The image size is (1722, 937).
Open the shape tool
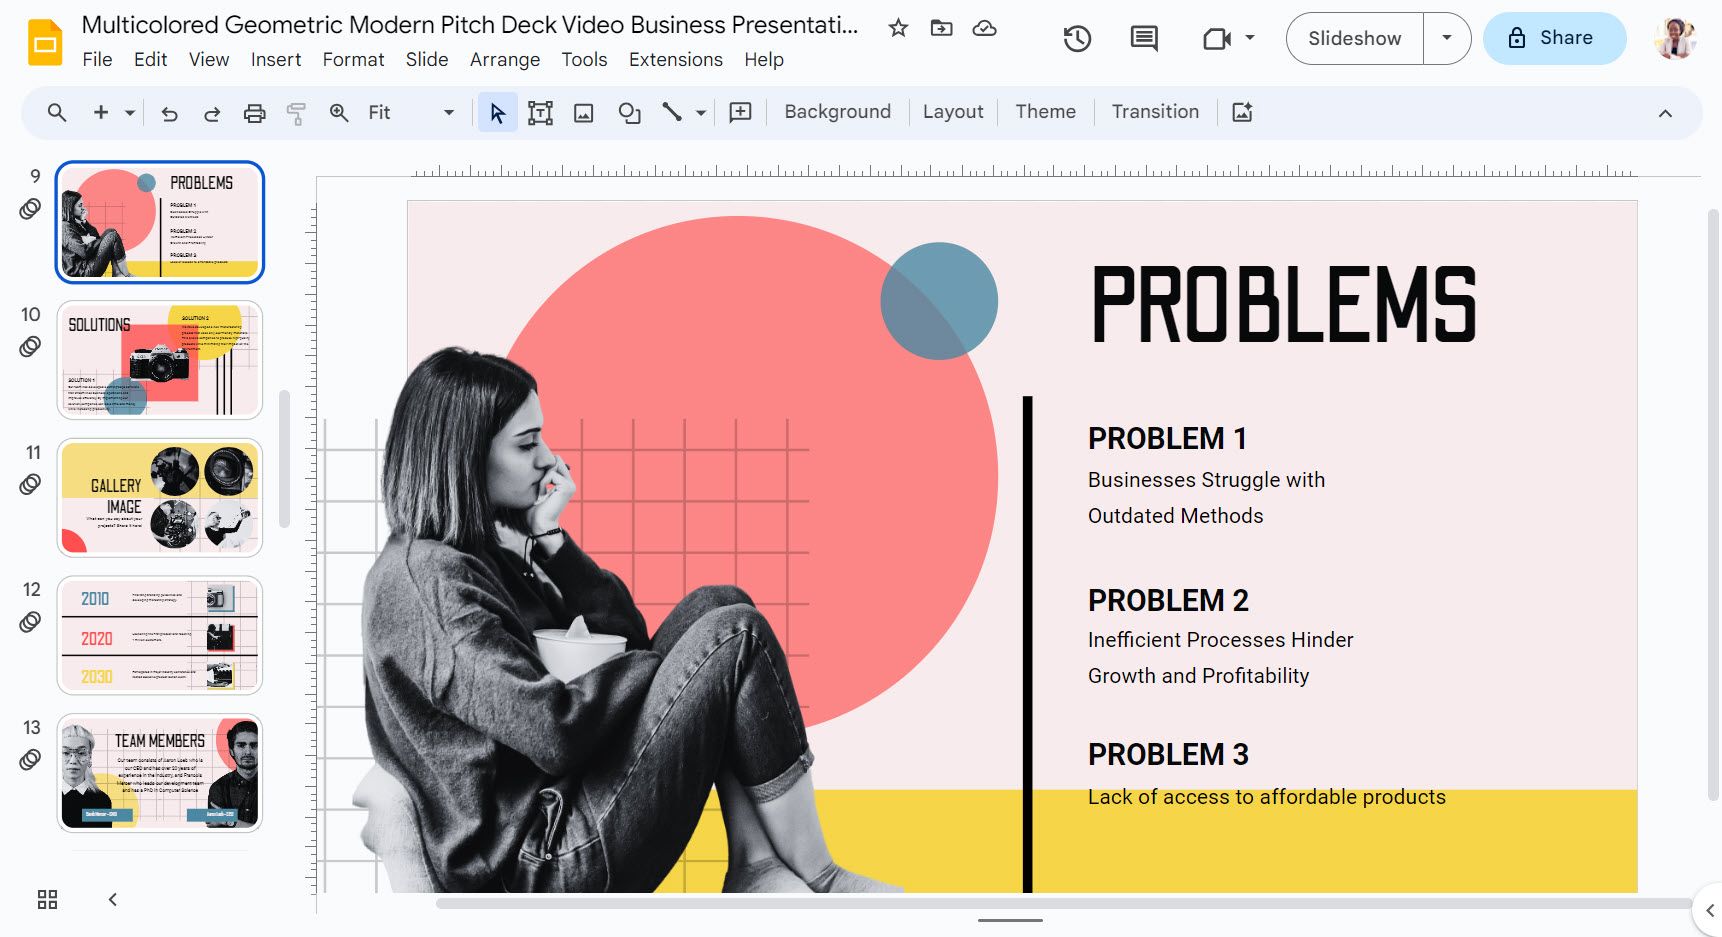(629, 113)
